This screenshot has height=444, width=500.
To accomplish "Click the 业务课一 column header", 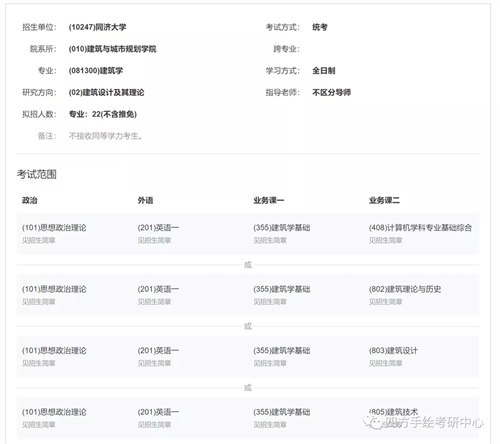I will click(x=269, y=200).
